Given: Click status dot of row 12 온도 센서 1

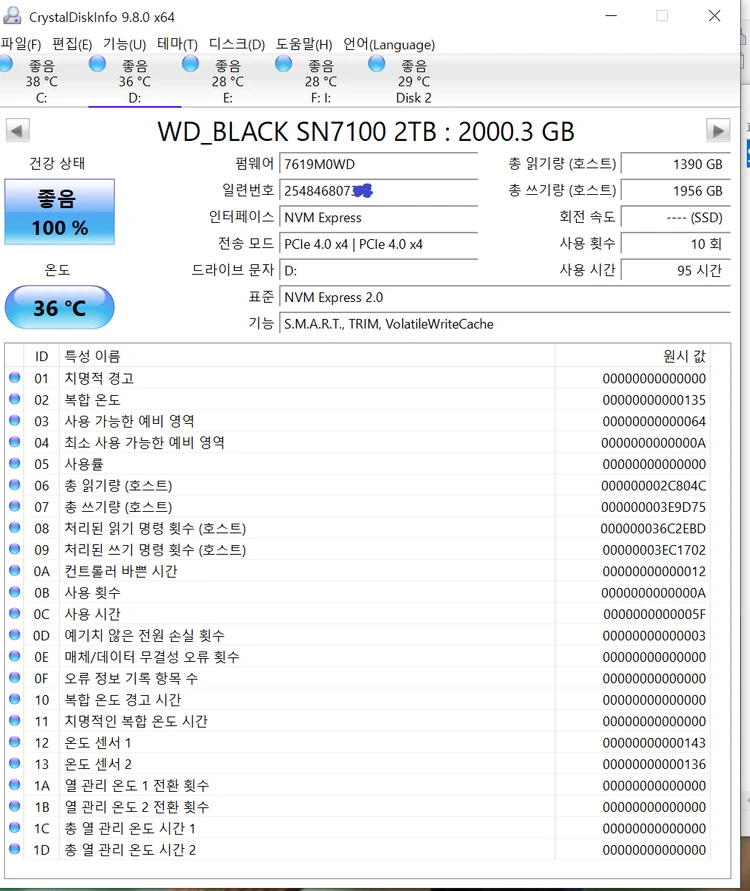Looking at the screenshot, I should [15, 742].
